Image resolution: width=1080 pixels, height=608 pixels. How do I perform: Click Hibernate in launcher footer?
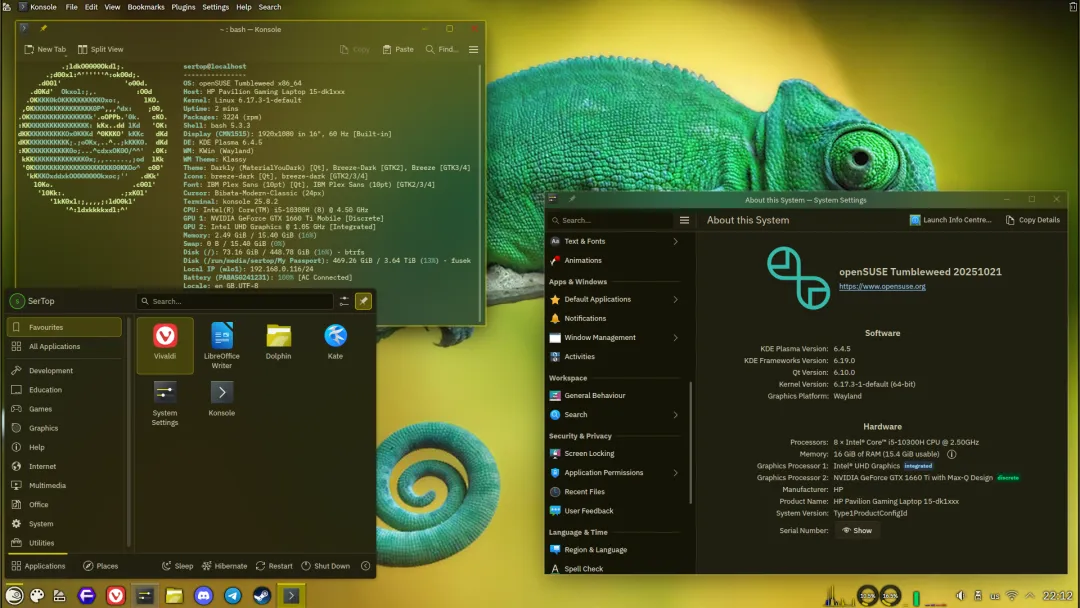225,566
